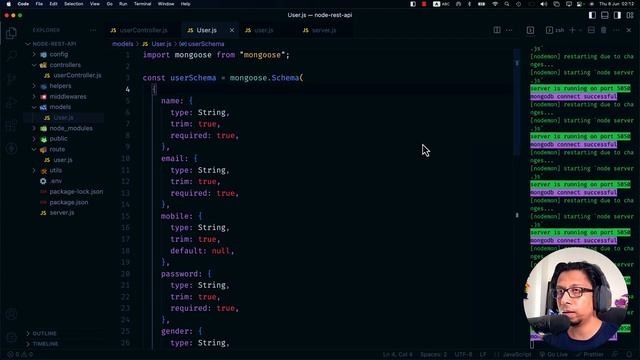The image size is (640, 360).
Task: Open the Selection menu
Action: point(73,4)
